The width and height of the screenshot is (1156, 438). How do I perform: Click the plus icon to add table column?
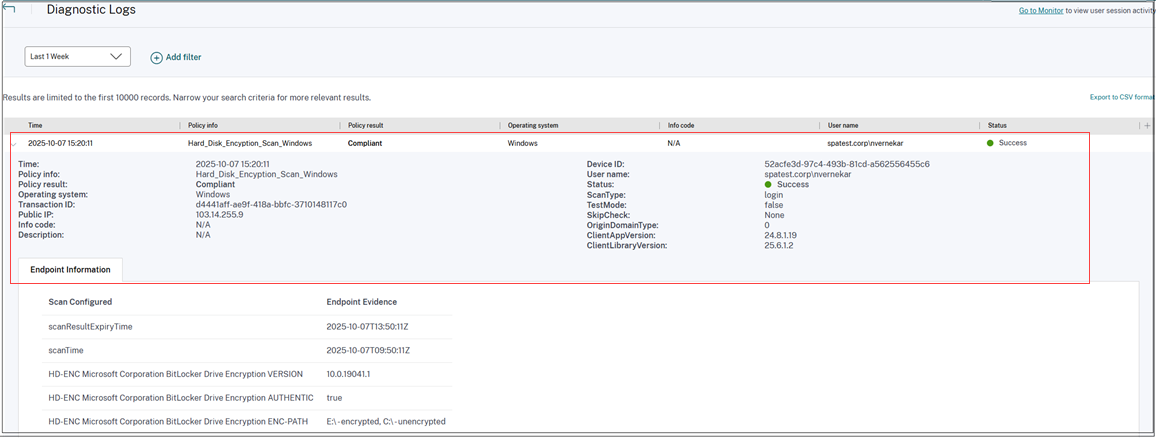coord(1146,126)
